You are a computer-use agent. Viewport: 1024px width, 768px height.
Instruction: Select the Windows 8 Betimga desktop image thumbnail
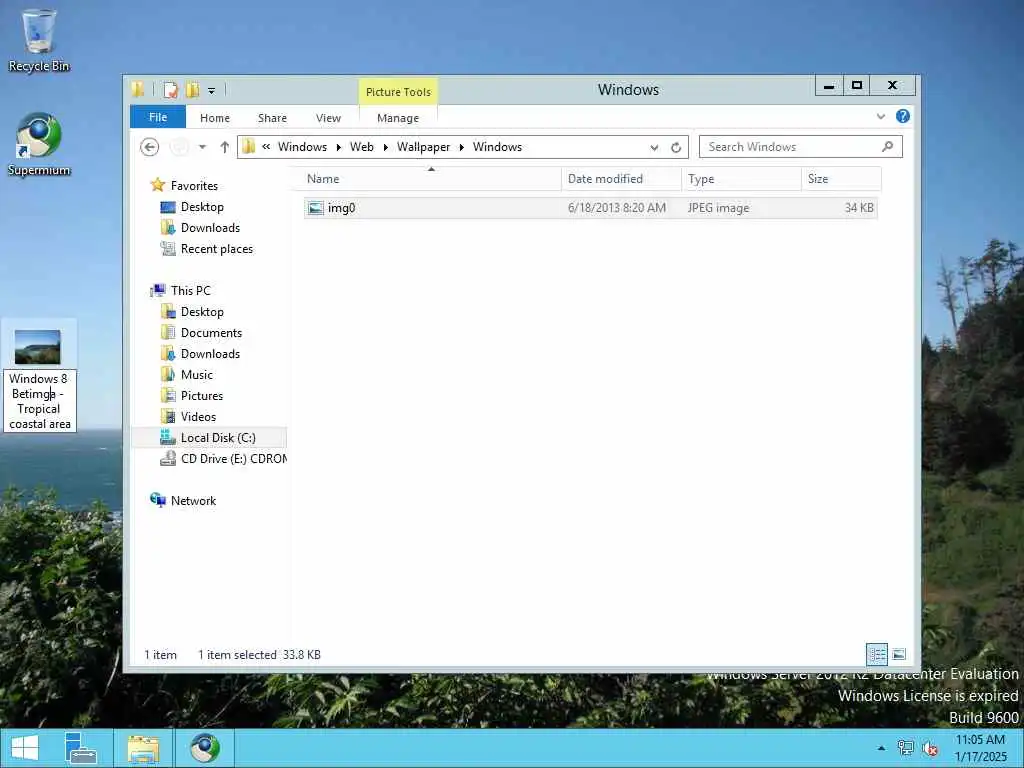pos(38,347)
